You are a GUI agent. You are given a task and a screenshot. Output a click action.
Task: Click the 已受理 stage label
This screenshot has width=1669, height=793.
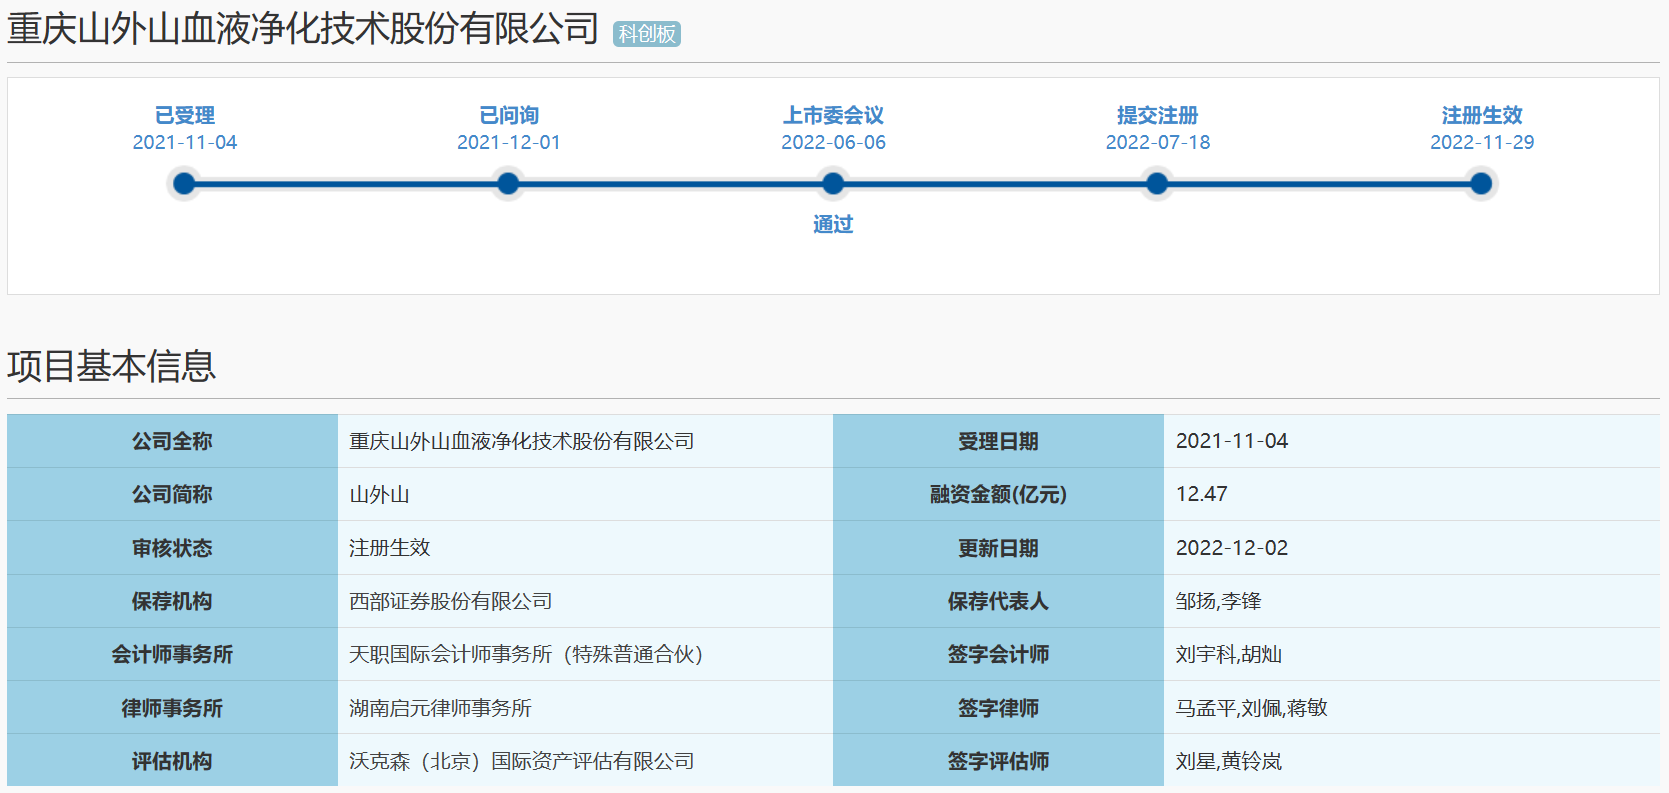click(x=184, y=115)
